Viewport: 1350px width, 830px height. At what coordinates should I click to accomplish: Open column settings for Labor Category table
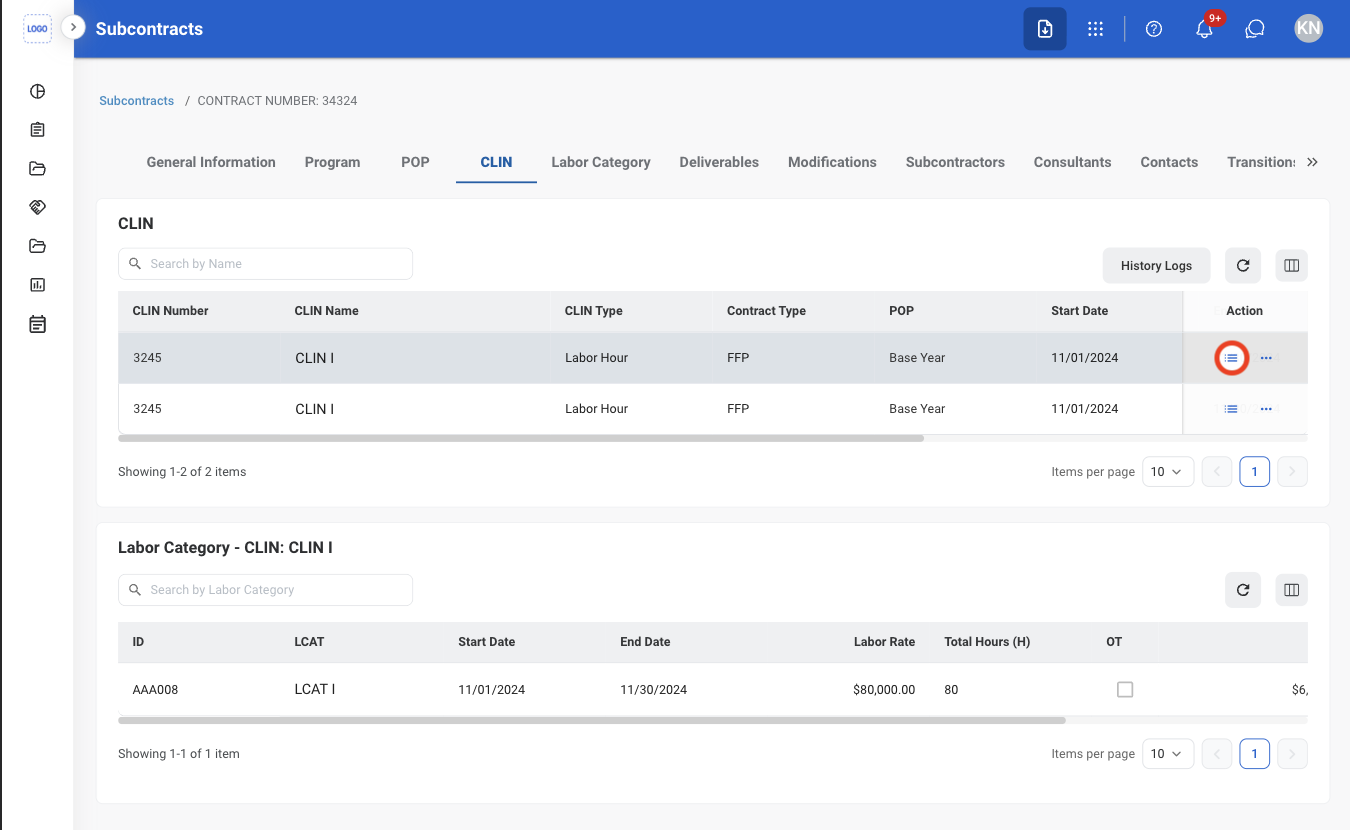1291,590
